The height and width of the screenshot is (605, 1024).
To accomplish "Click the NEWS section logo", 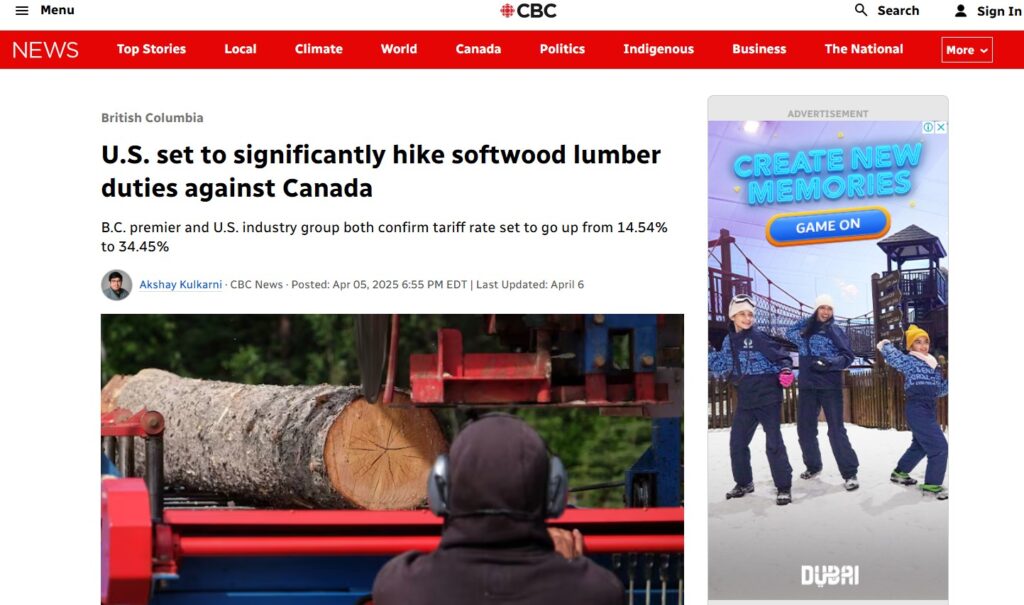I will point(45,50).
